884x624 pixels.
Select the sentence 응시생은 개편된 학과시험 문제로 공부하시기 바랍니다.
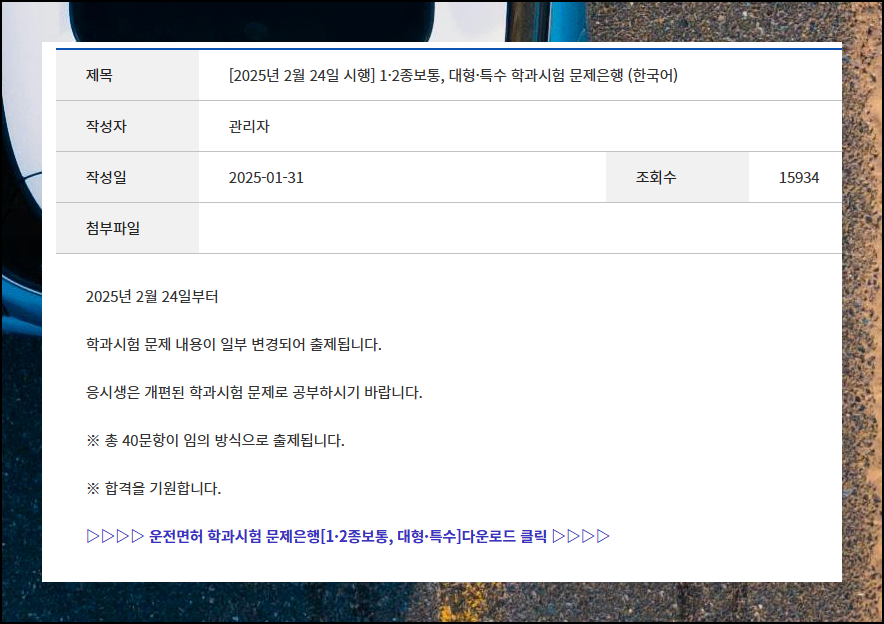click(x=254, y=392)
